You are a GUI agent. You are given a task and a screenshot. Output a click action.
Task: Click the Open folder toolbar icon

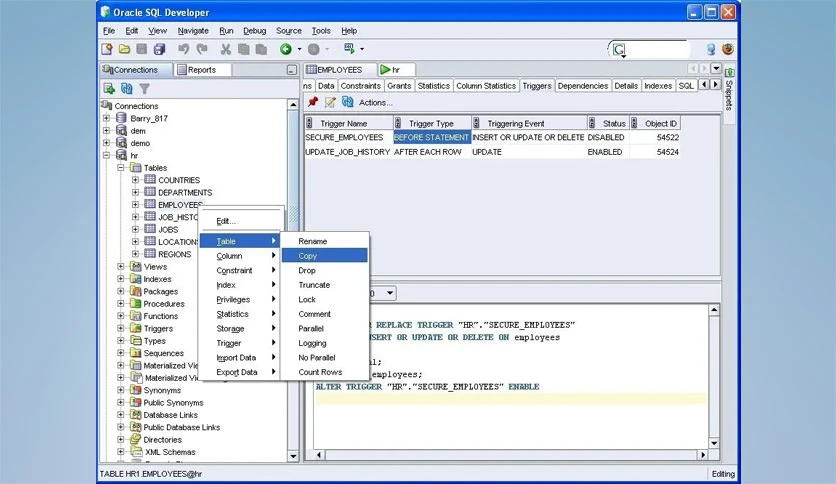(124, 49)
